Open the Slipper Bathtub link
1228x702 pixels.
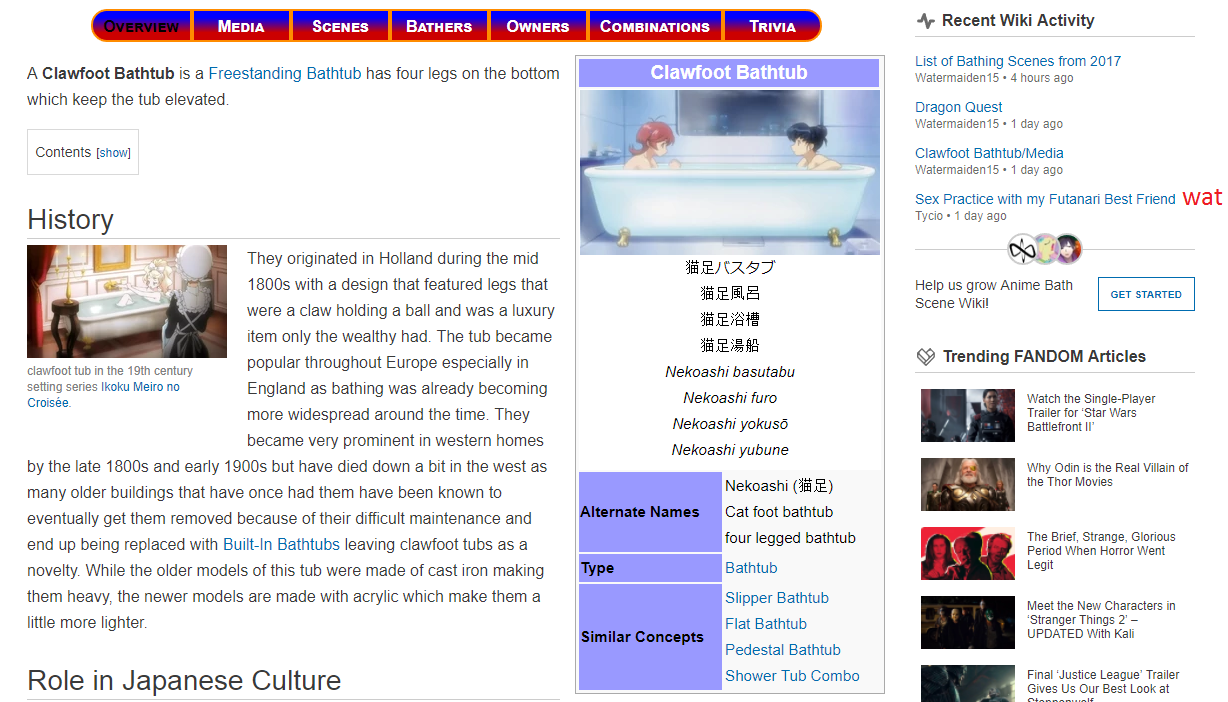click(x=777, y=597)
